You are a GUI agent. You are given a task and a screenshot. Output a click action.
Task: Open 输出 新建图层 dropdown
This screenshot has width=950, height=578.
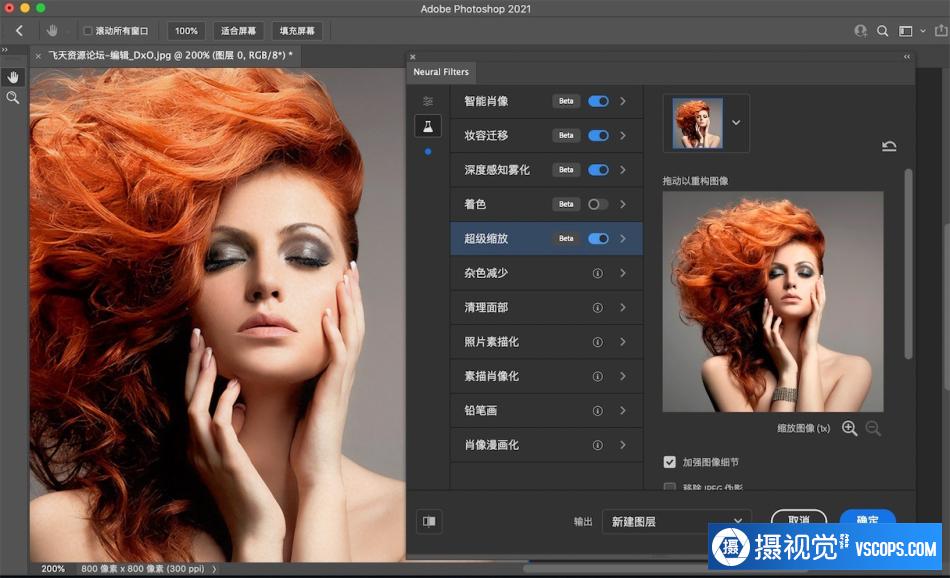pos(676,521)
